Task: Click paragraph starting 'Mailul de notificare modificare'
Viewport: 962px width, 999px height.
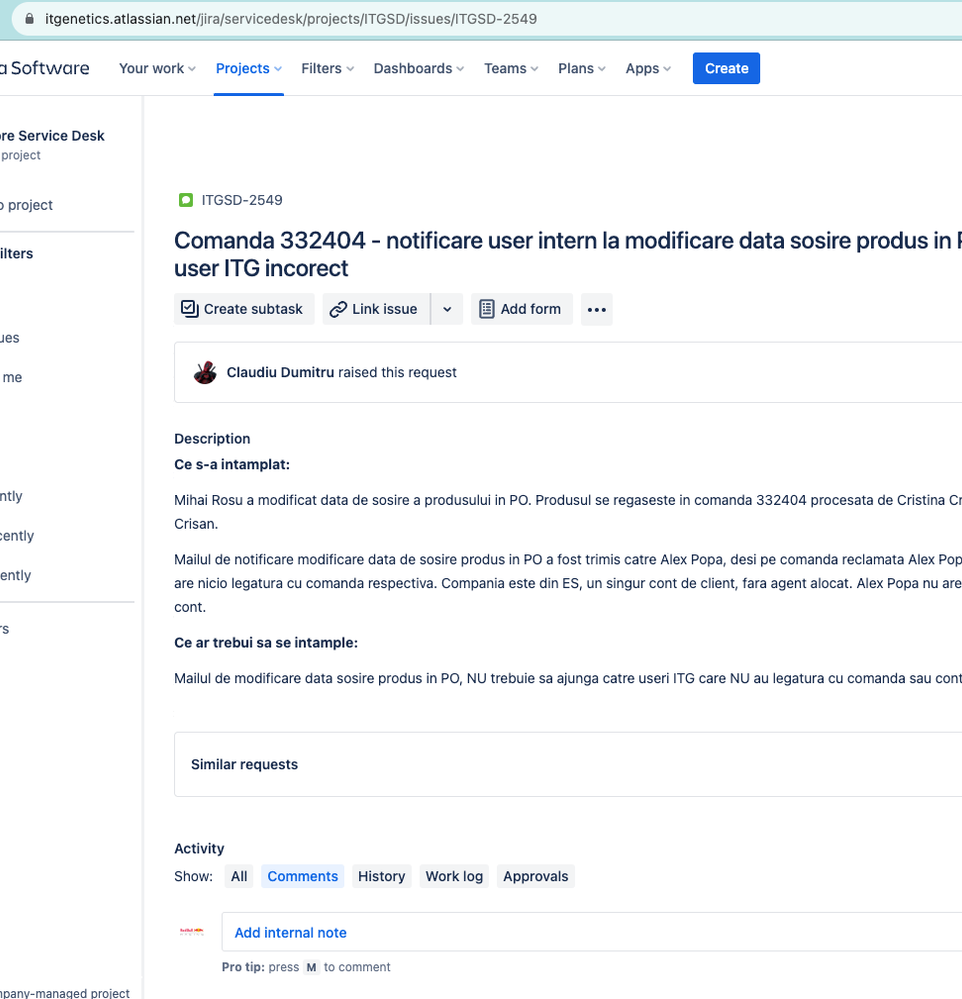Action: click(568, 583)
